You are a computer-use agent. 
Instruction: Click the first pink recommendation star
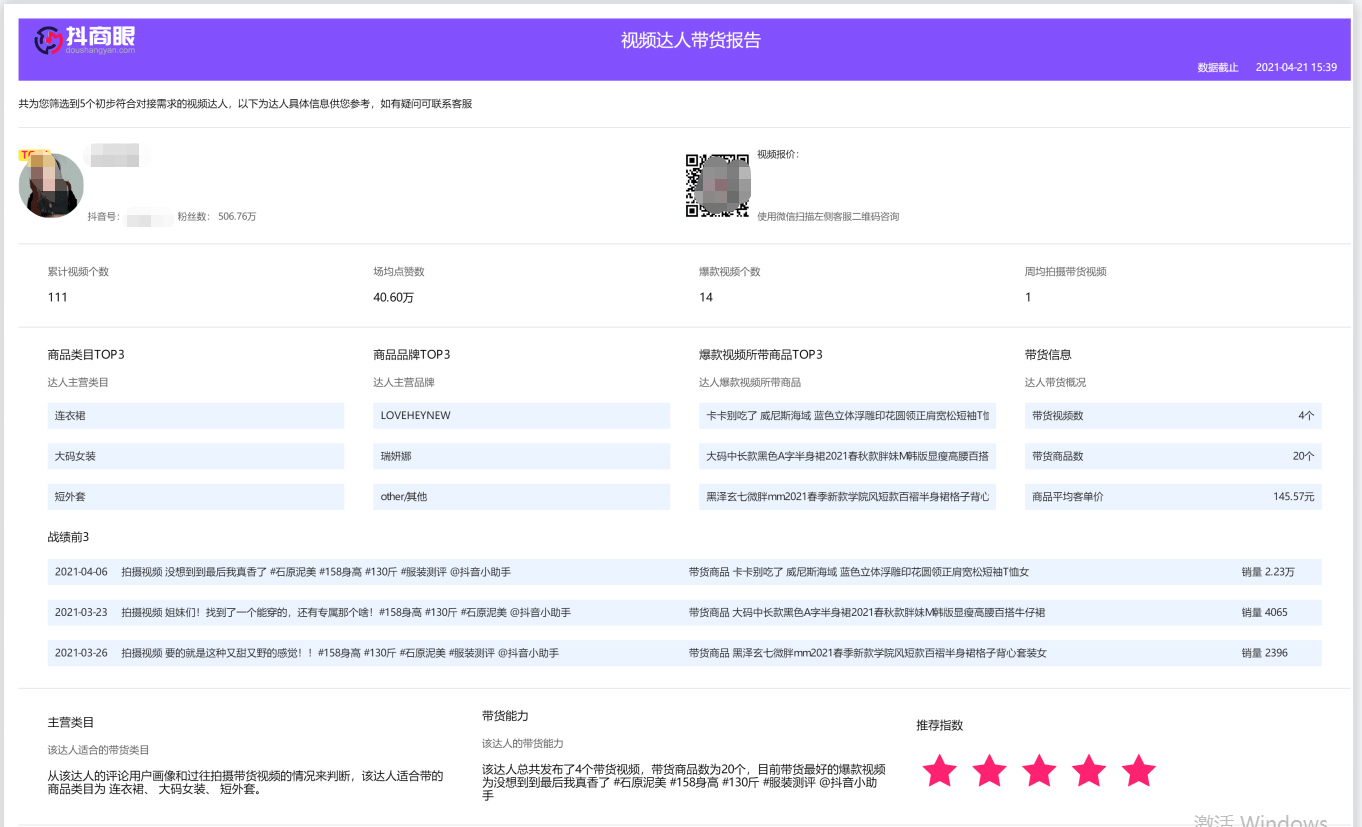pyautogui.click(x=939, y=771)
